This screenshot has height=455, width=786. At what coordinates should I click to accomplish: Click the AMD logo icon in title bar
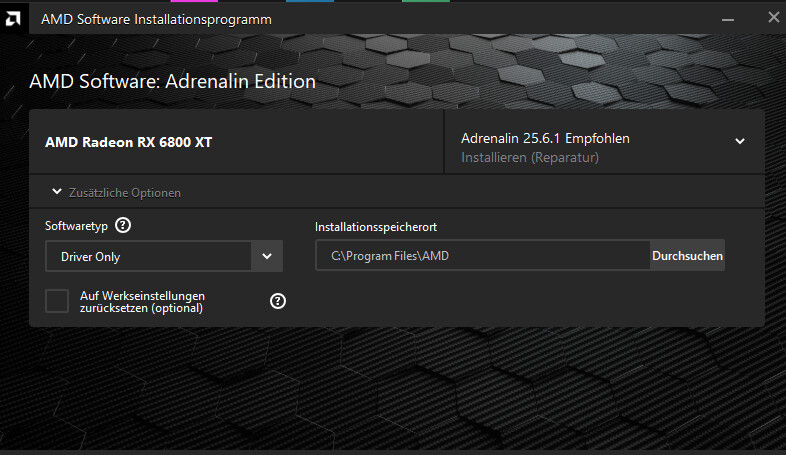[x=13, y=19]
